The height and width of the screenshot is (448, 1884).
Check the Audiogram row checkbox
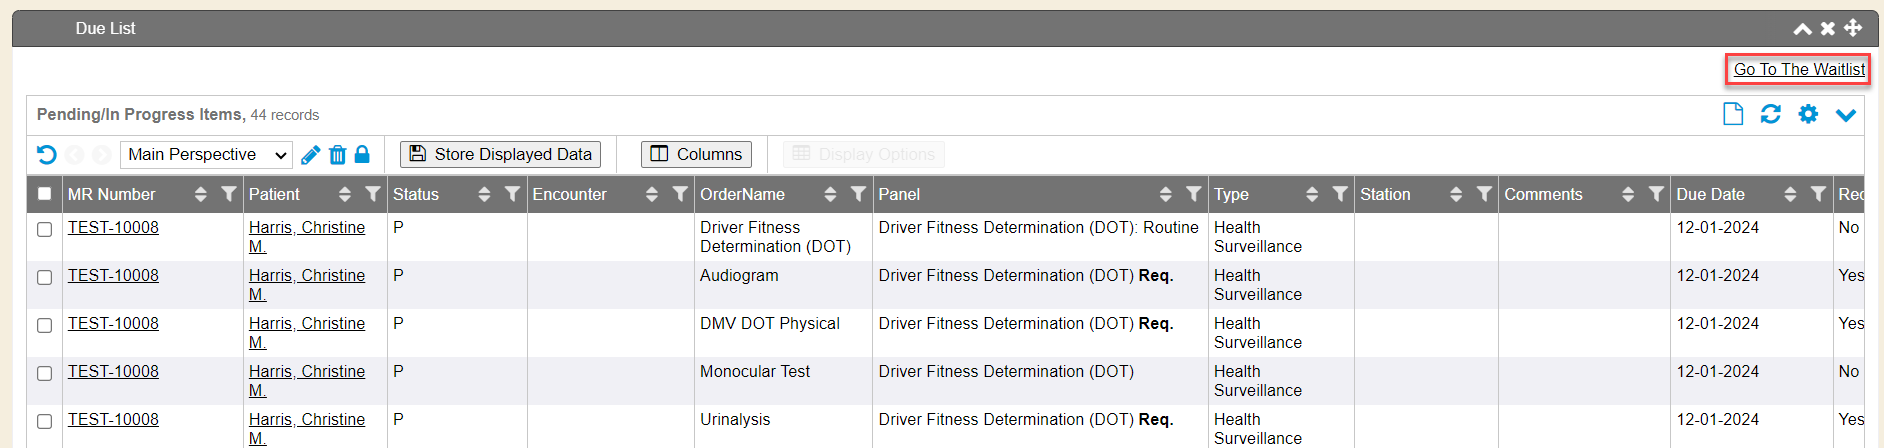[44, 277]
